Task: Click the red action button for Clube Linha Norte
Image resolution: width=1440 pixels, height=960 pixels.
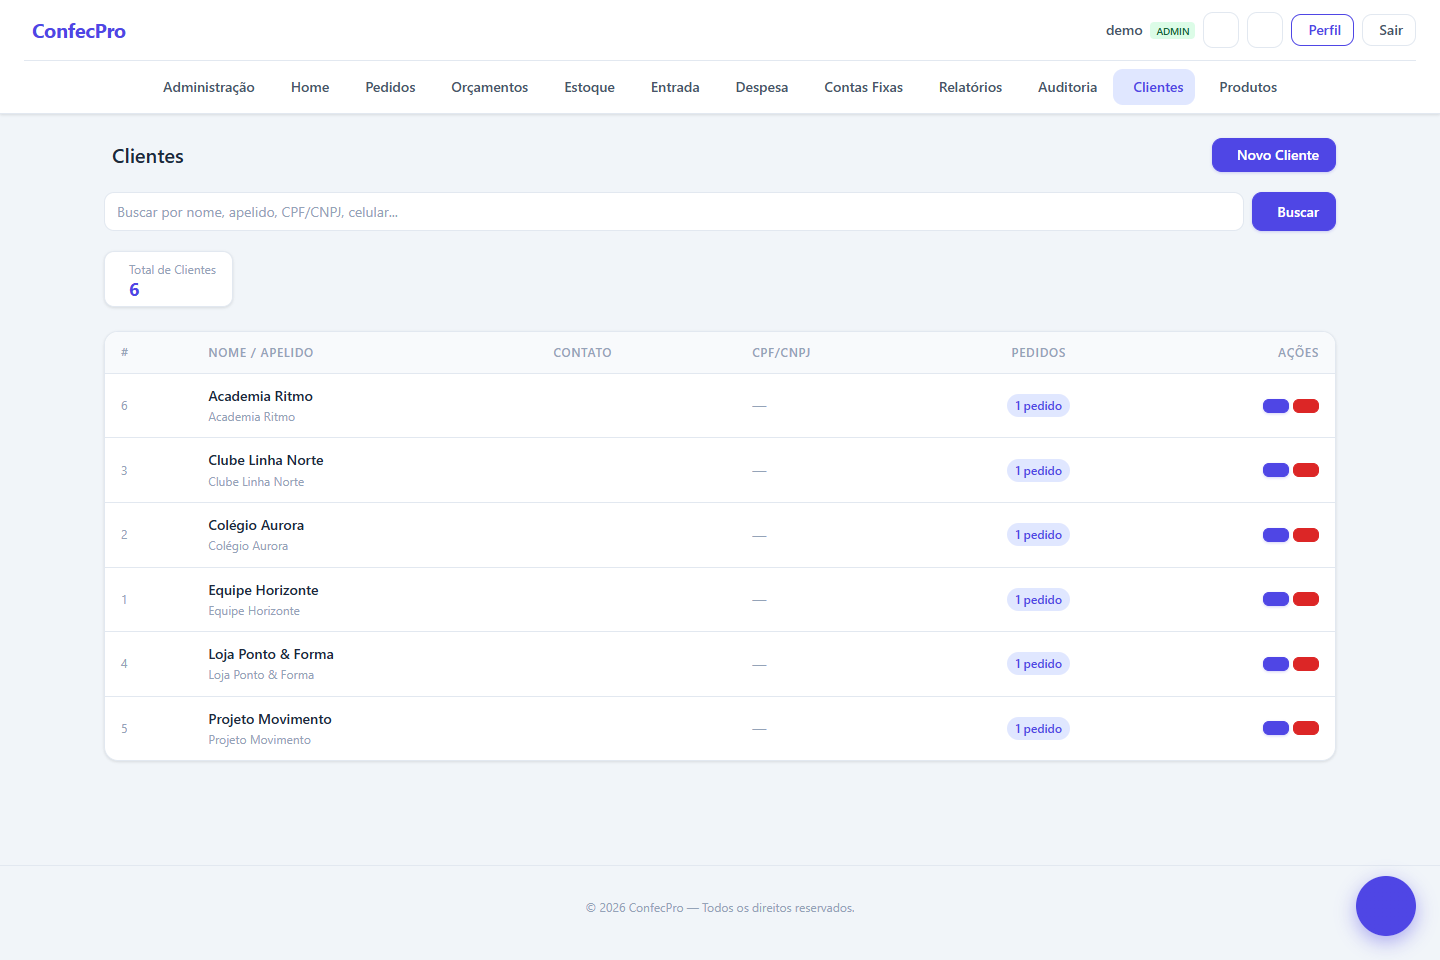Action: point(1306,470)
